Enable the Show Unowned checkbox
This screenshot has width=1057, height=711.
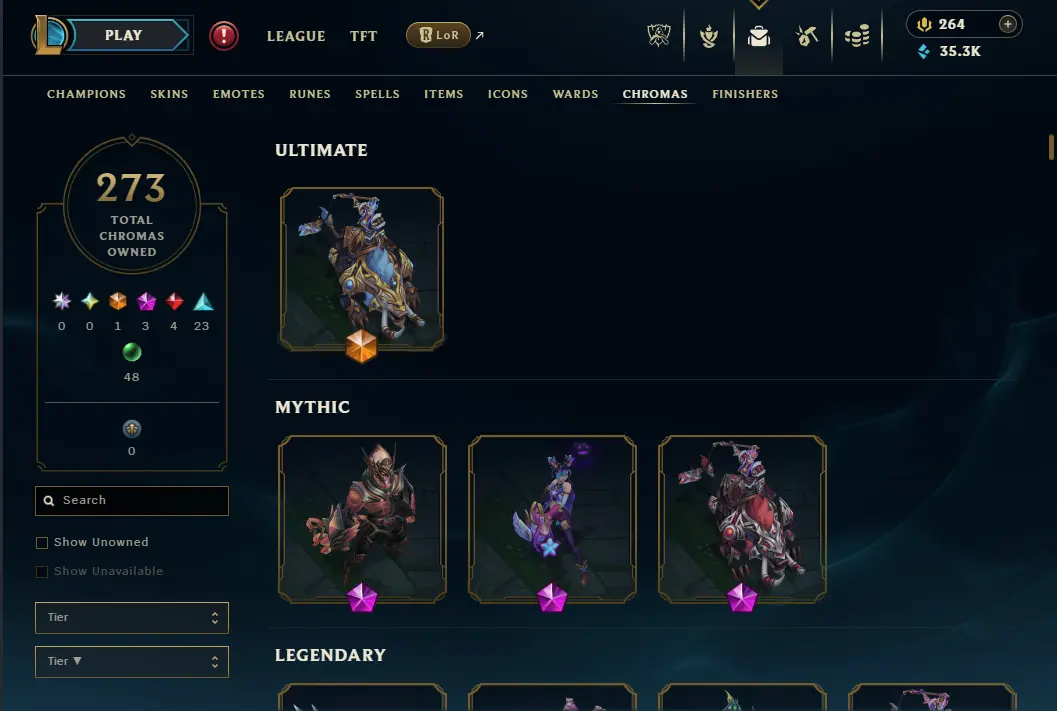tap(42, 543)
